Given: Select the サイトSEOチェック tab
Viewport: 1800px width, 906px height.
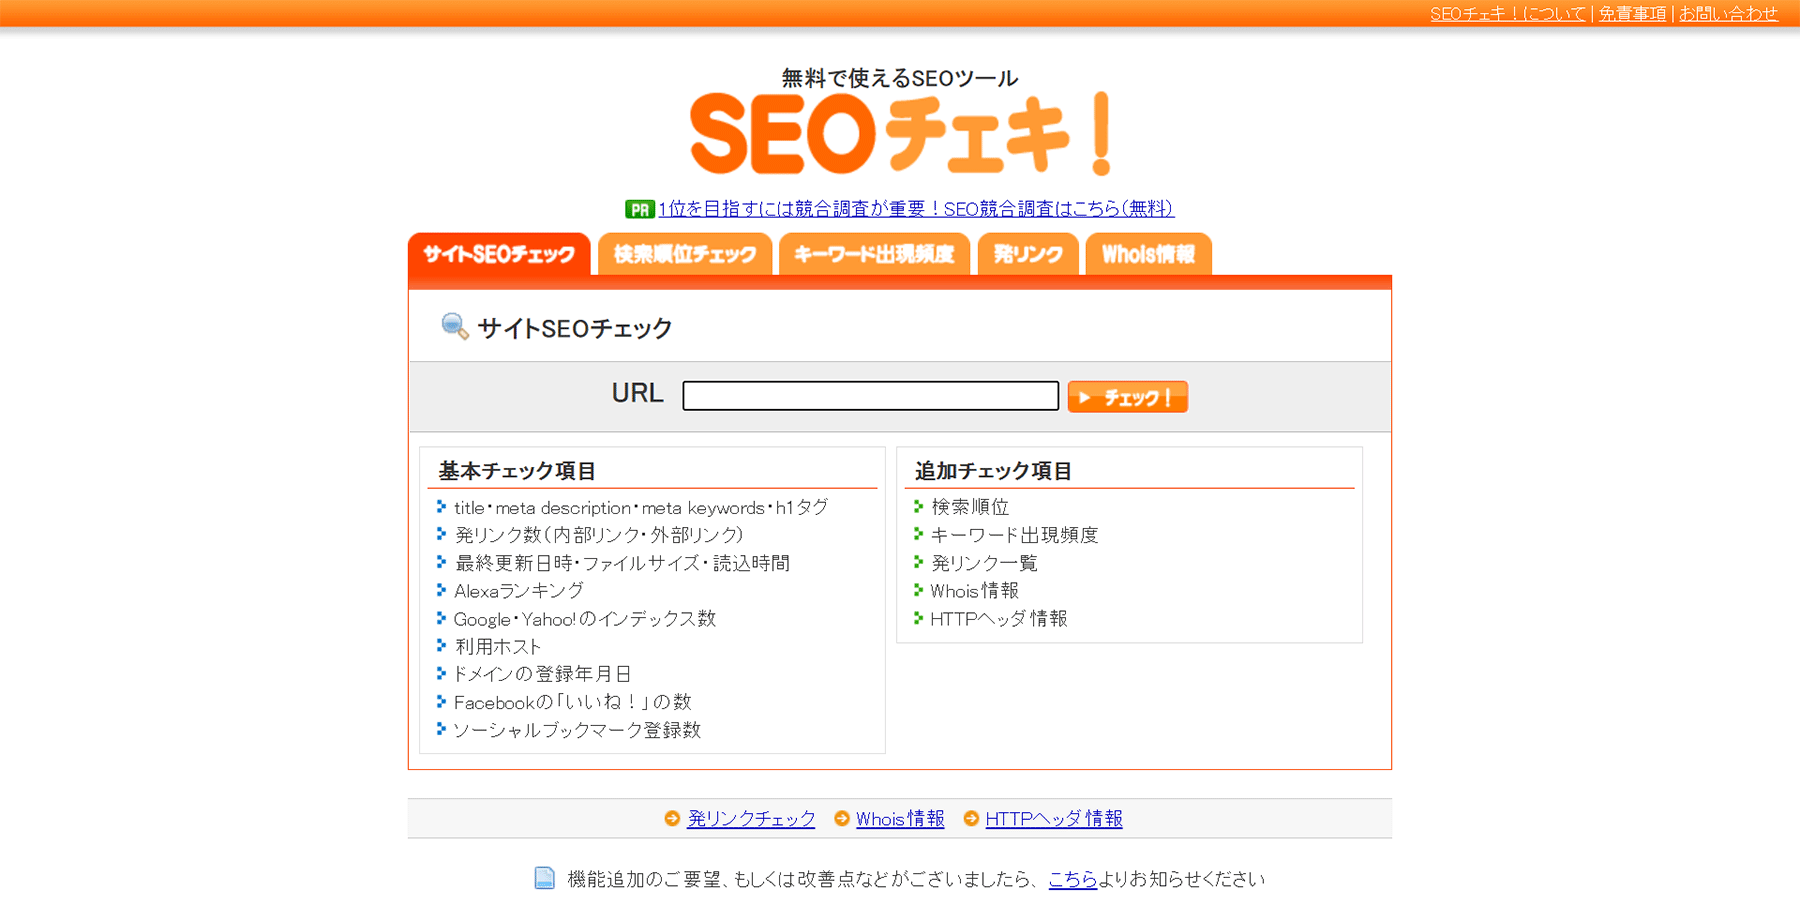Looking at the screenshot, I should click(499, 254).
